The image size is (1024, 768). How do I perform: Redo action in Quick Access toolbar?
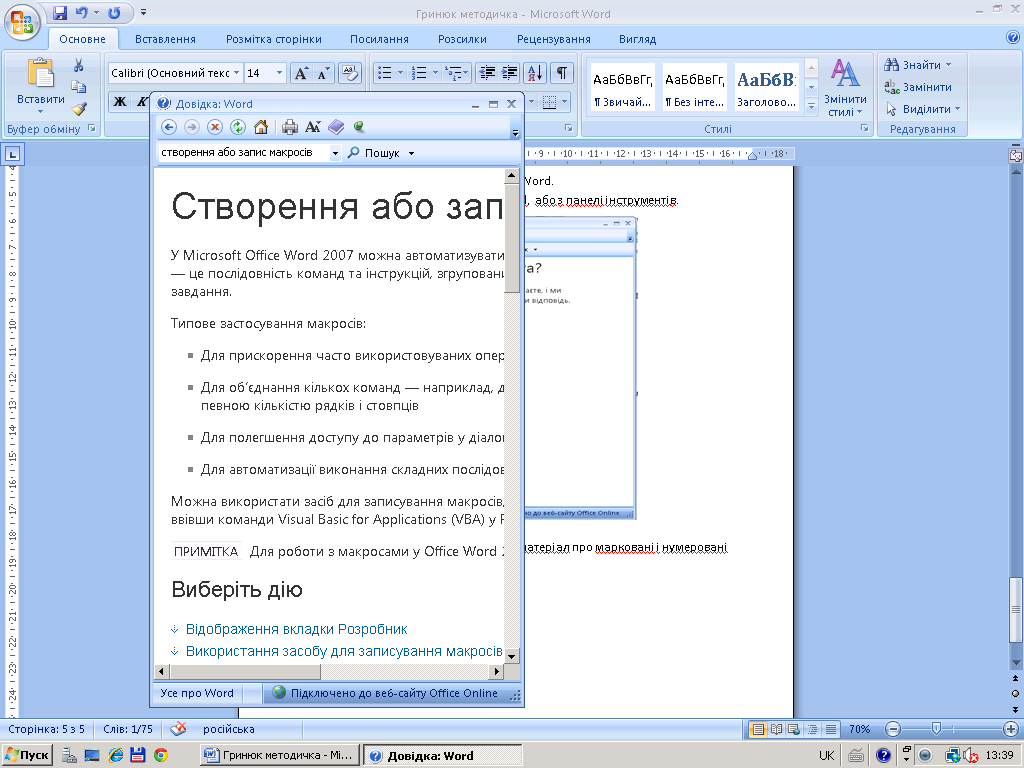click(114, 12)
